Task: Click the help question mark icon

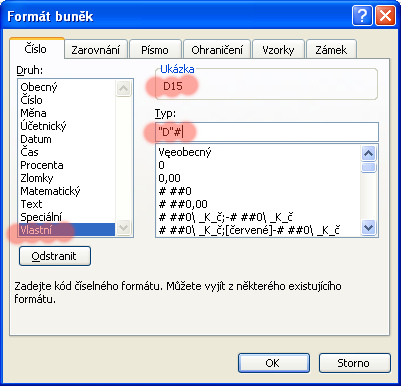Action: [x=362, y=16]
